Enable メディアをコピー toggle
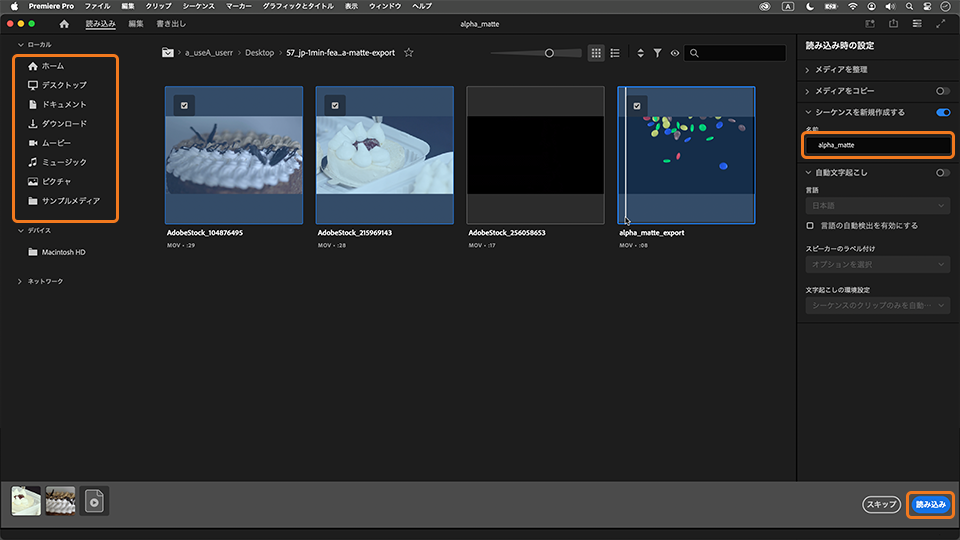This screenshot has width=960, height=540. pyautogui.click(x=942, y=91)
